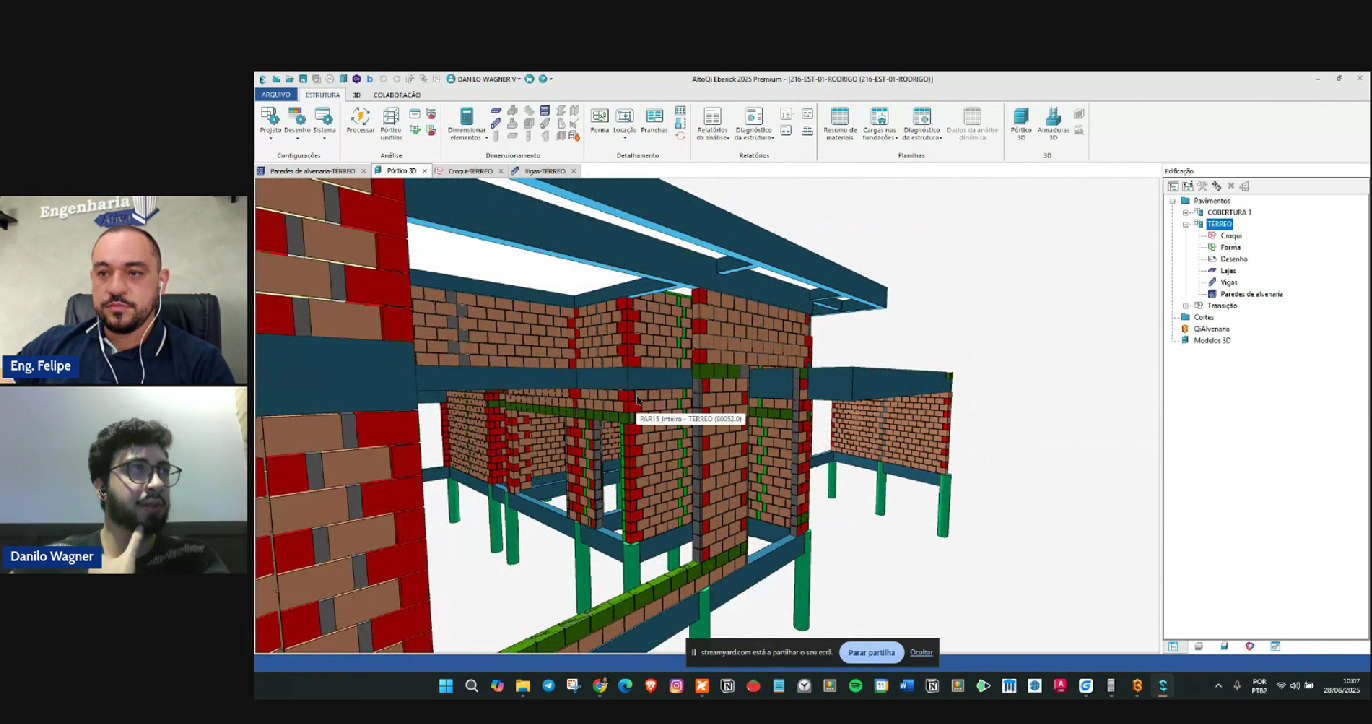
Task: Click the Parar partilha button
Action: tap(871, 652)
